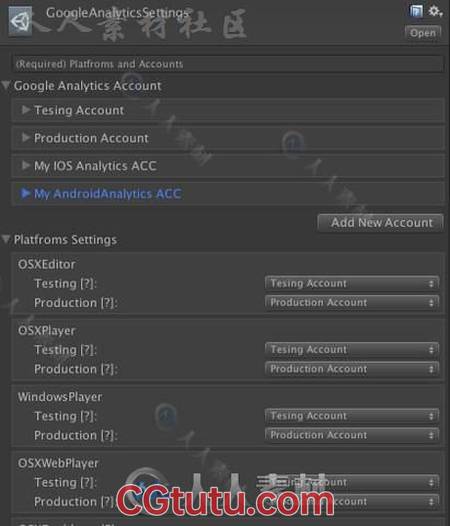This screenshot has height=526, width=450.
Task: Click the Open button
Action: (423, 33)
